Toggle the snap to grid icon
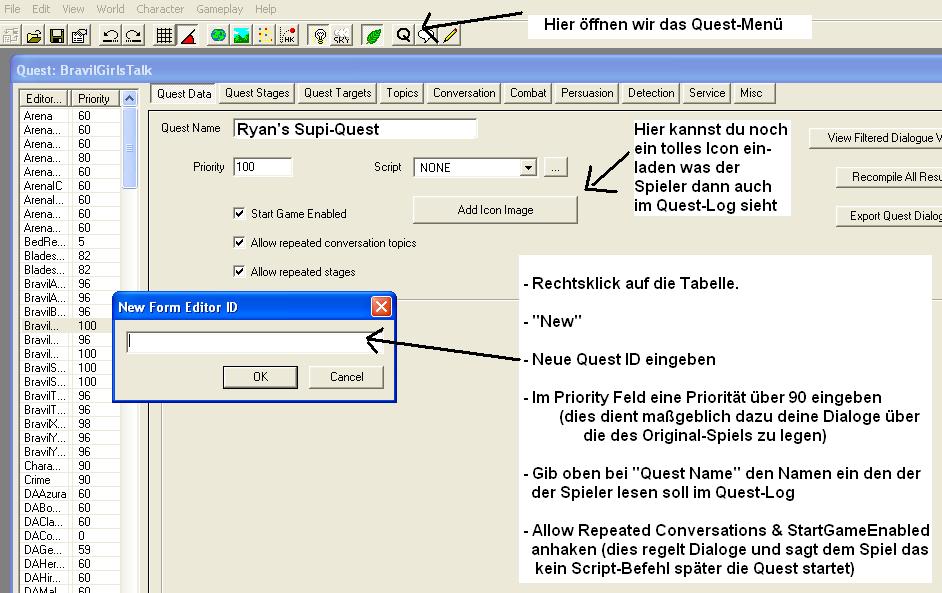 pos(165,35)
